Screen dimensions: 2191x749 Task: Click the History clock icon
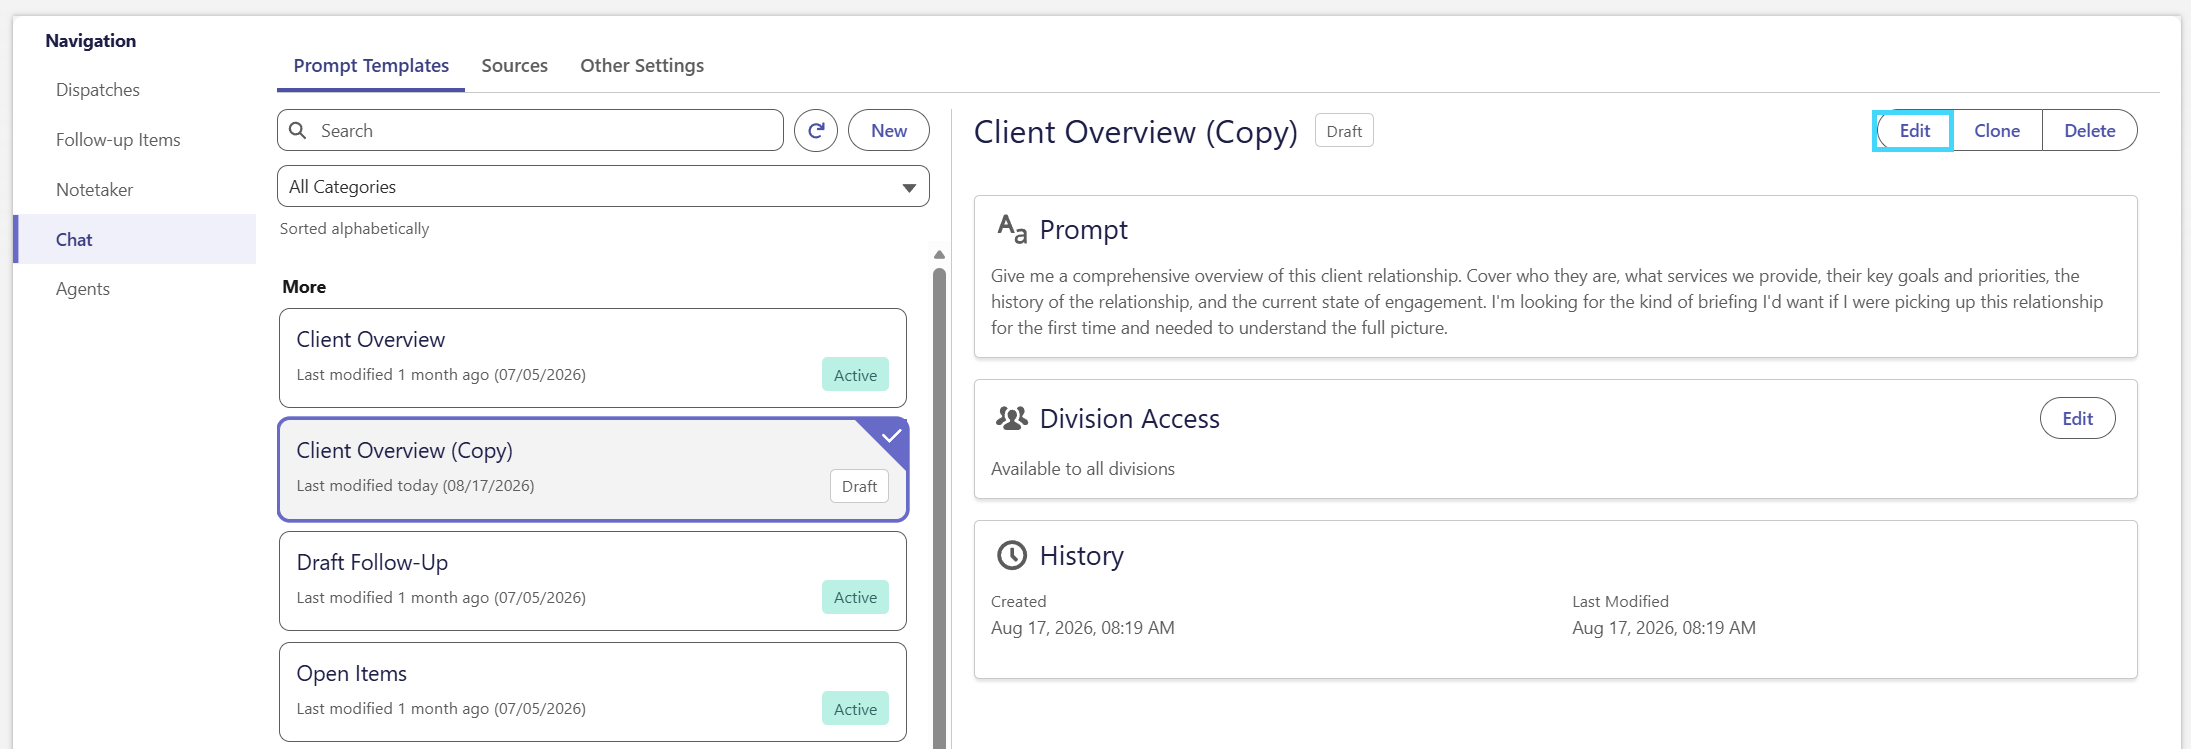click(x=1012, y=555)
